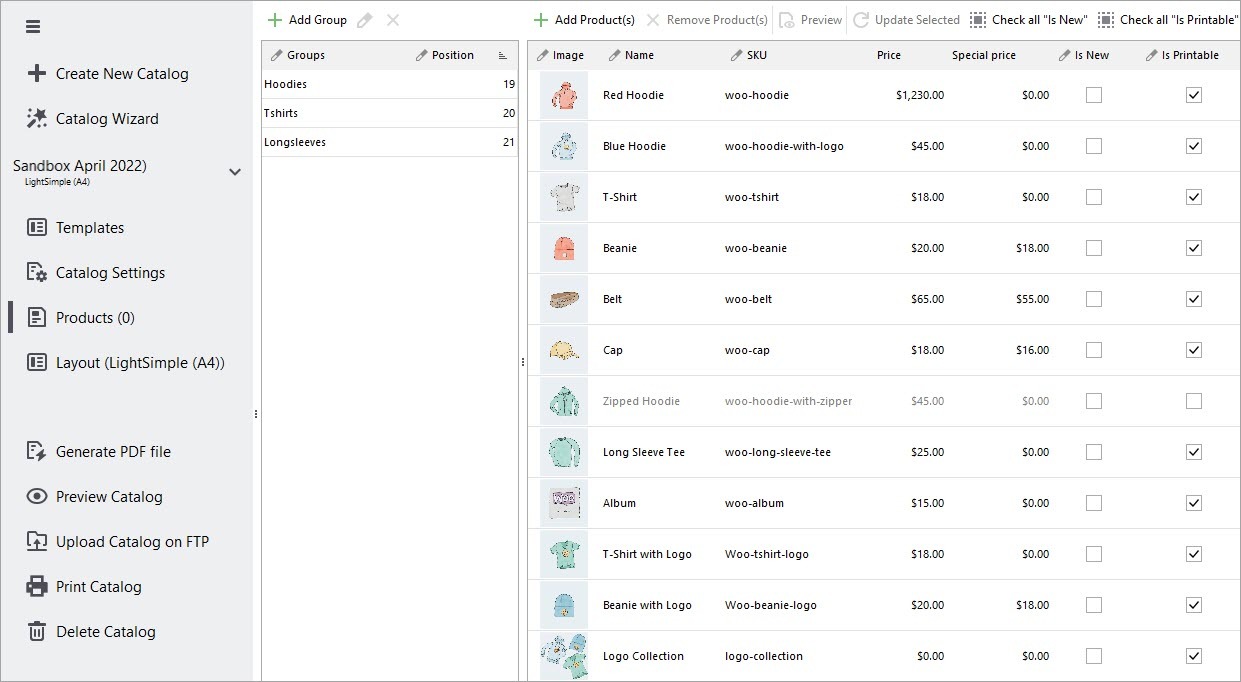This screenshot has height=682, width=1241.
Task: Click the splitter handle between groups and products
Action: point(523,362)
